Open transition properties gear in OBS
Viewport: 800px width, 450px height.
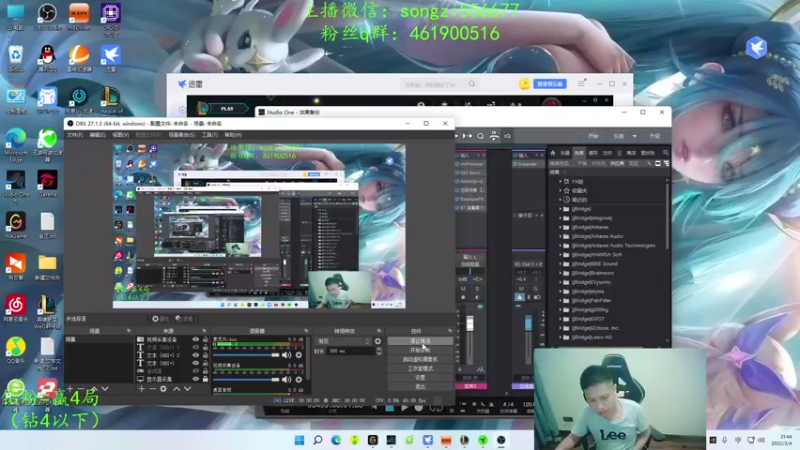[378, 341]
